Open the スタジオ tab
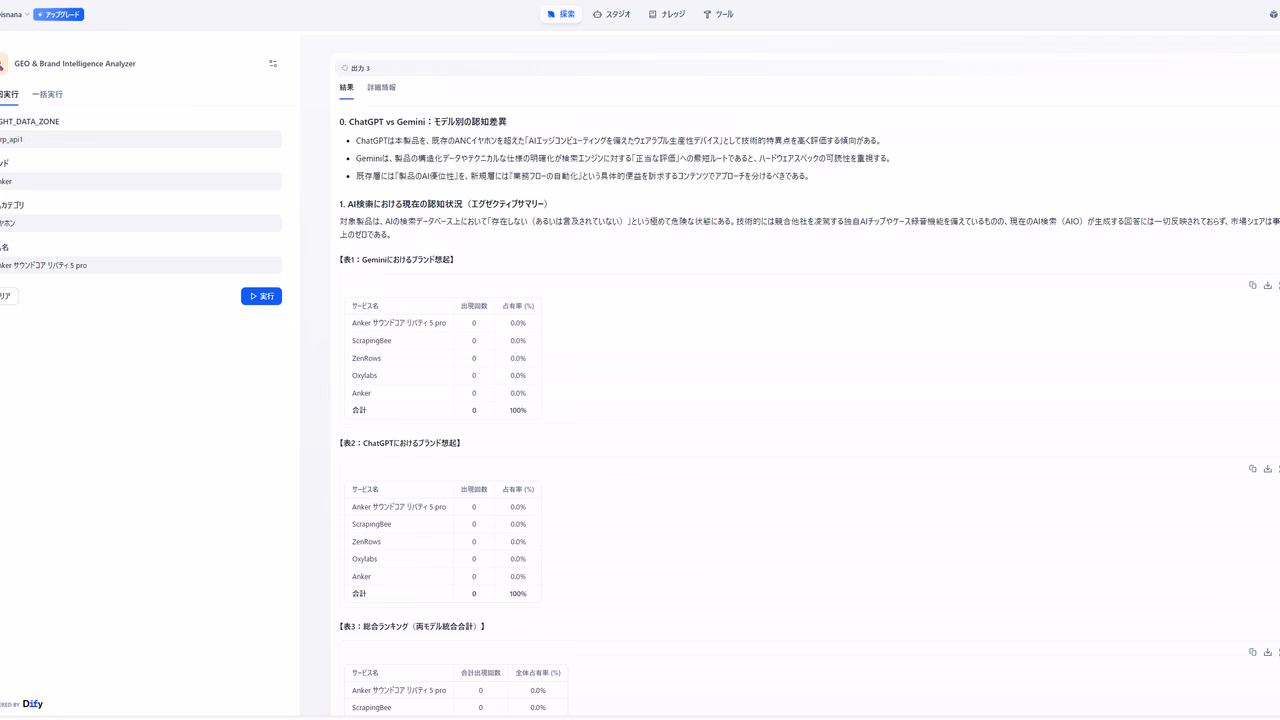The image size is (1280, 720). 612,15
